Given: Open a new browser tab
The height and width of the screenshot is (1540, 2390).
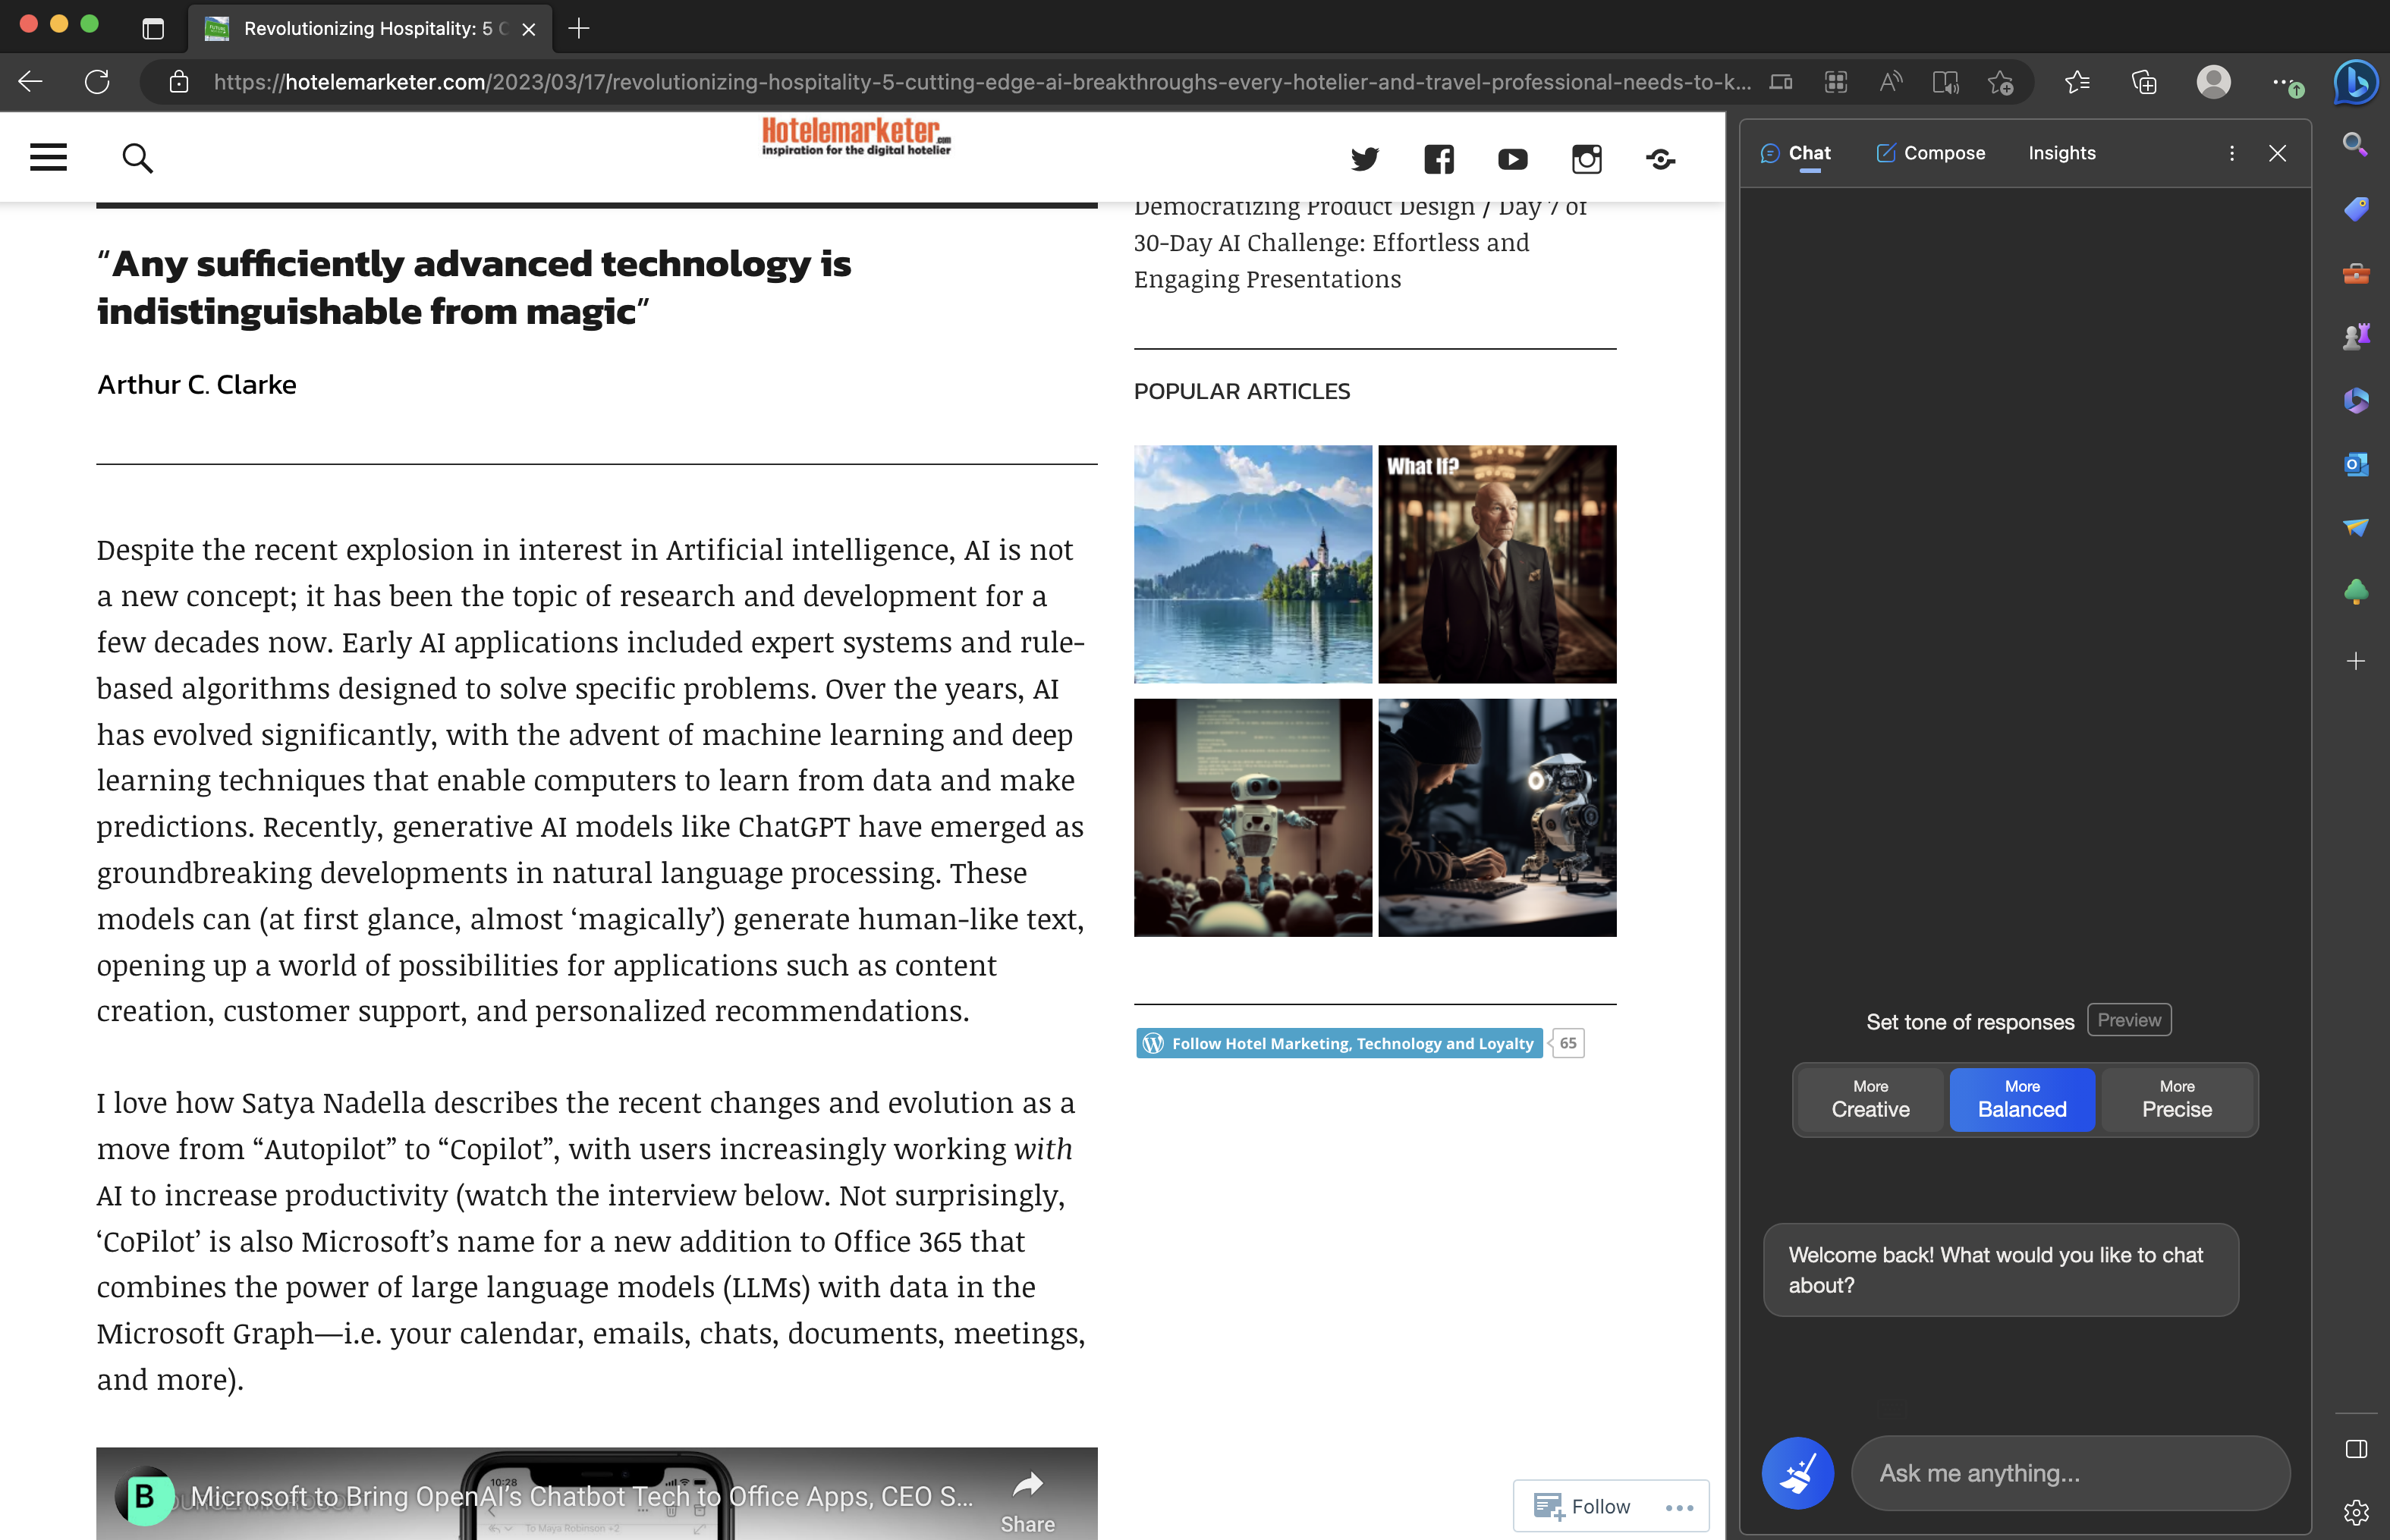Looking at the screenshot, I should point(578,29).
